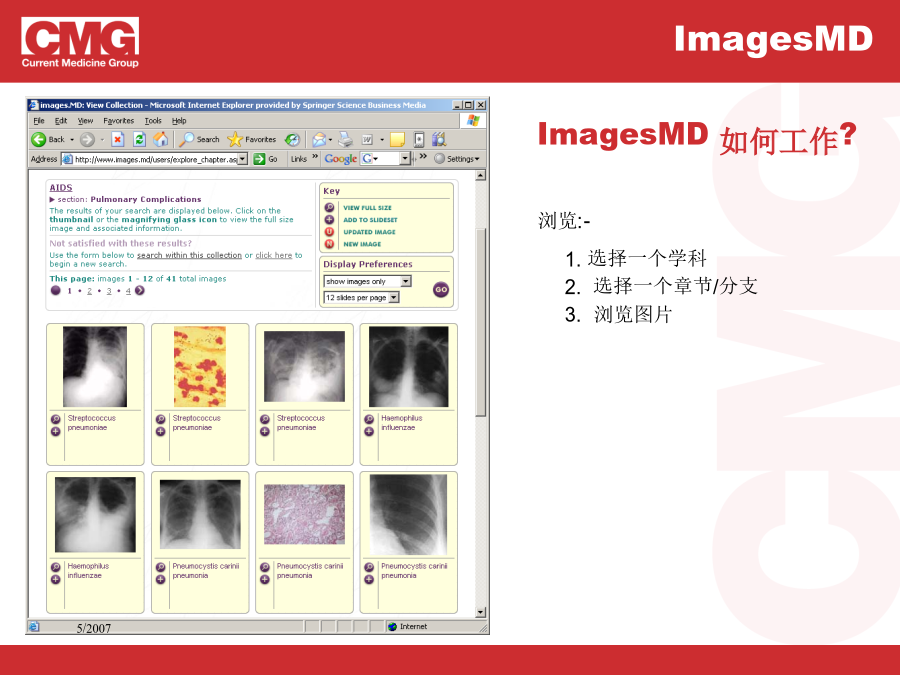
Task: Open the View menu
Action: pos(85,121)
